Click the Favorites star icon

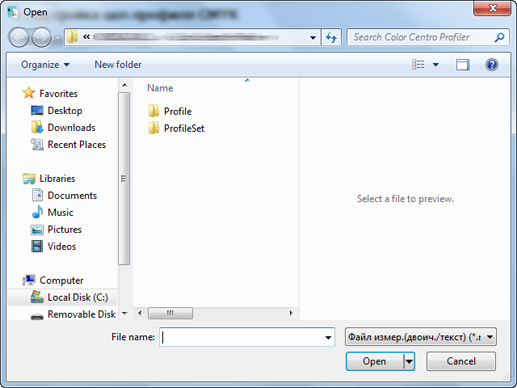click(29, 93)
